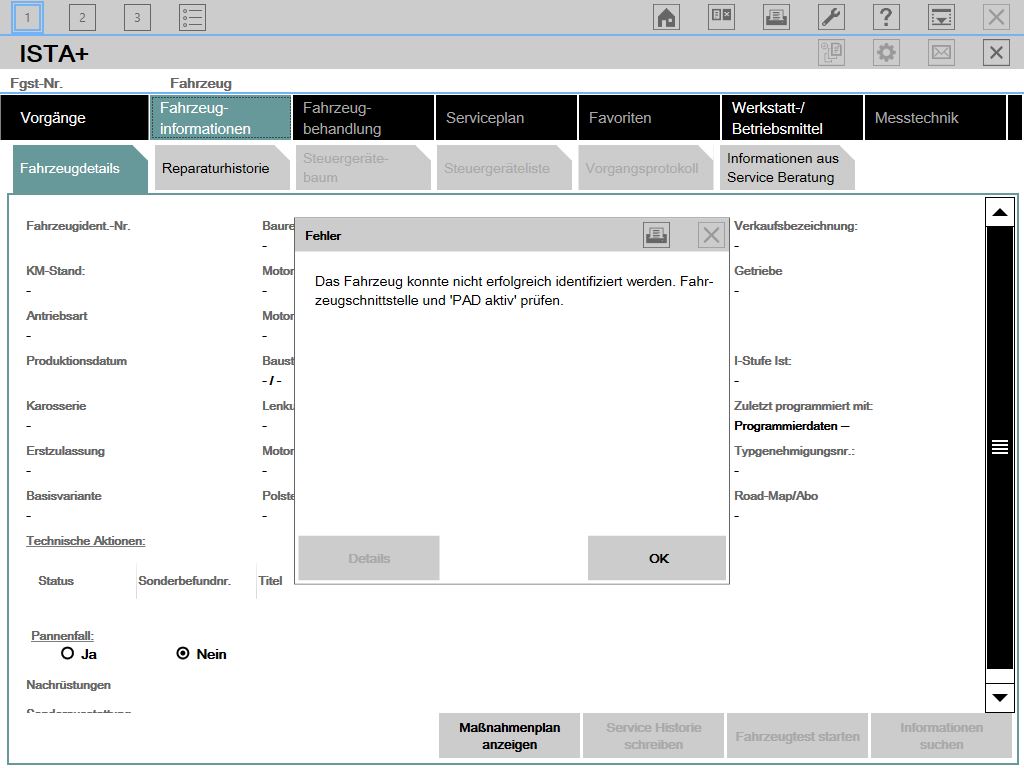1024x768 pixels.
Task: Print the current screen from top toolbar
Action: tap(776, 17)
